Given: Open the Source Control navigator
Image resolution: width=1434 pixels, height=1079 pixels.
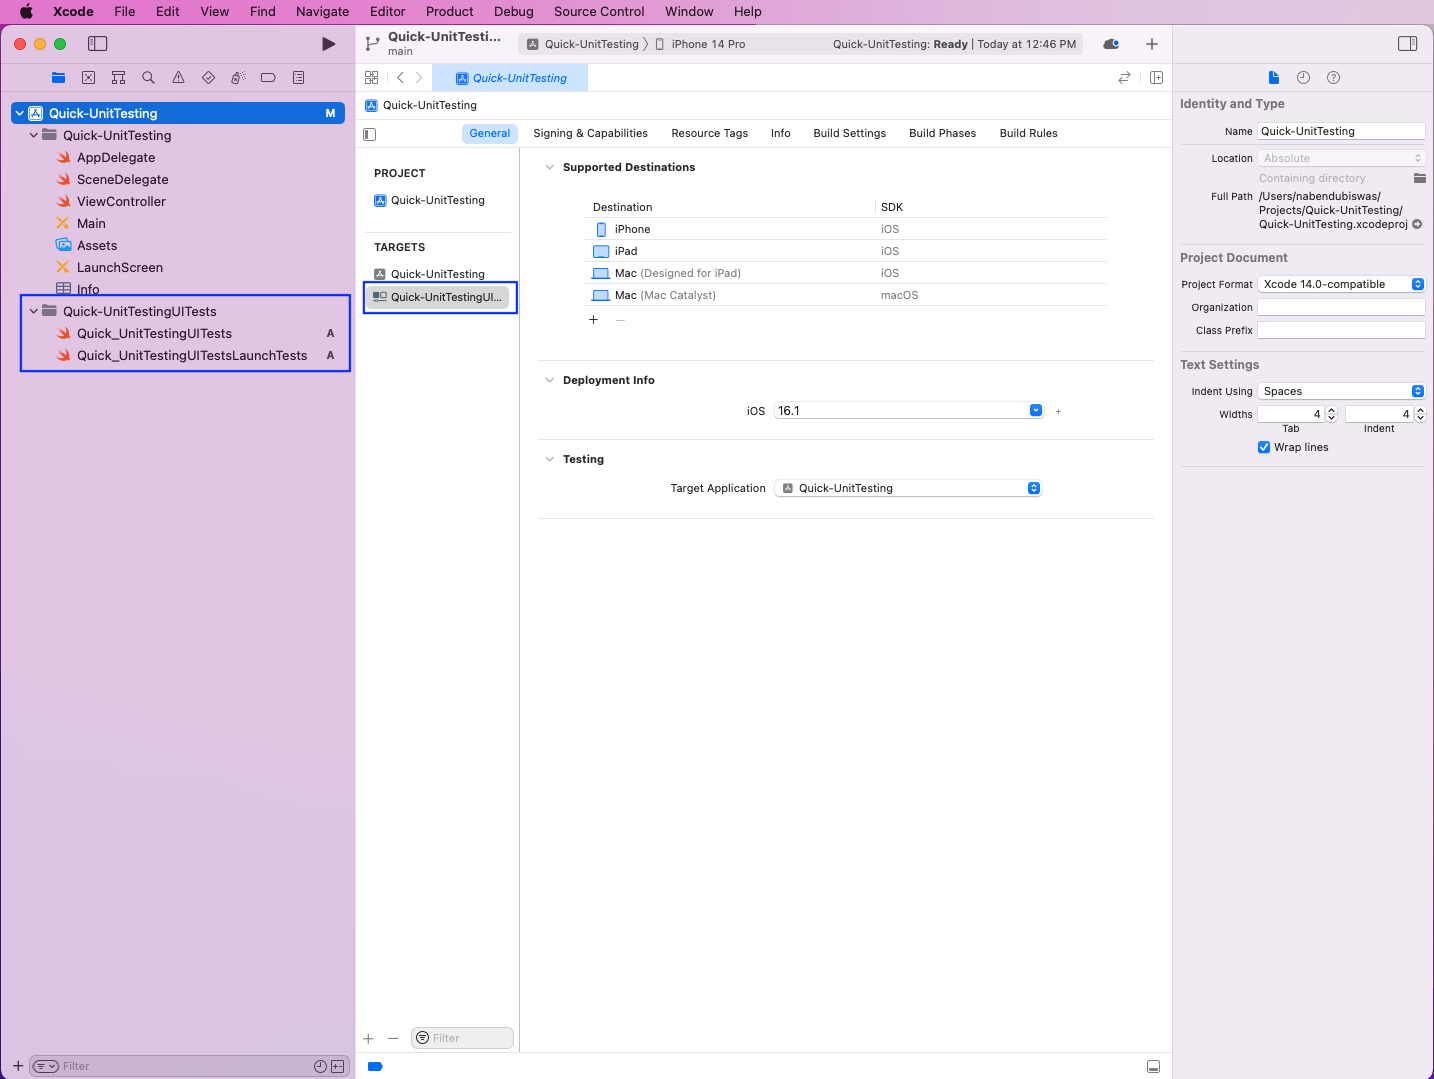Looking at the screenshot, I should 89,78.
